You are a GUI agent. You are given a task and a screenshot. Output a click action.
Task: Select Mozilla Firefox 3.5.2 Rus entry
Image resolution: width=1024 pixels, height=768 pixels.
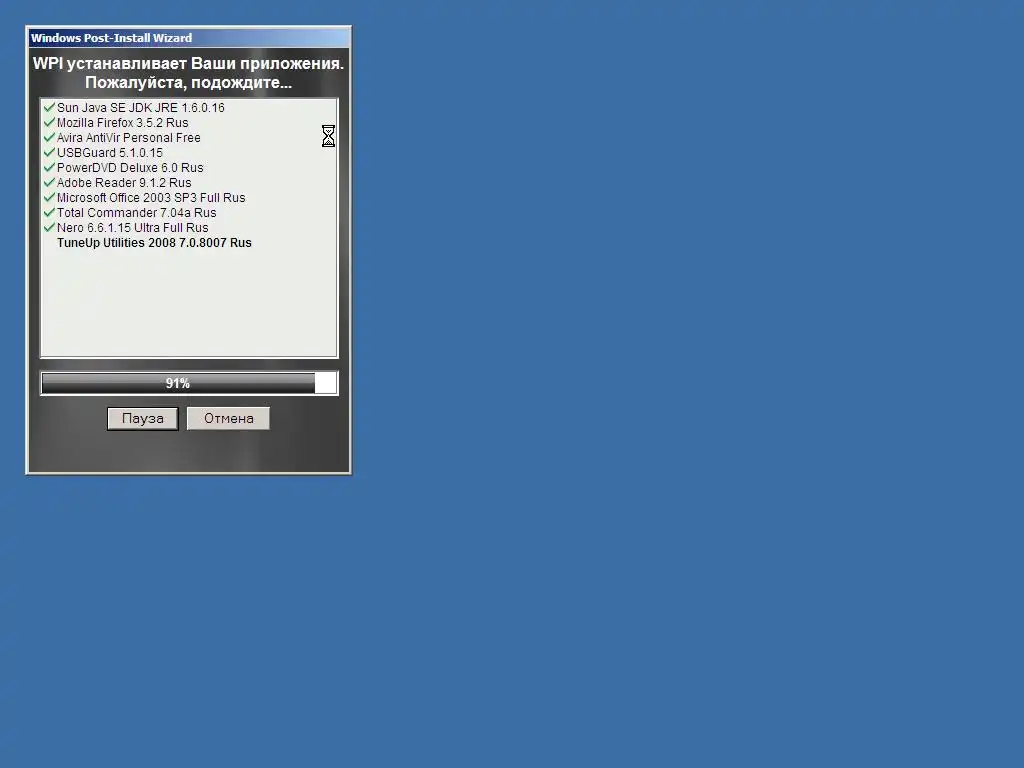pyautogui.click(x=123, y=123)
